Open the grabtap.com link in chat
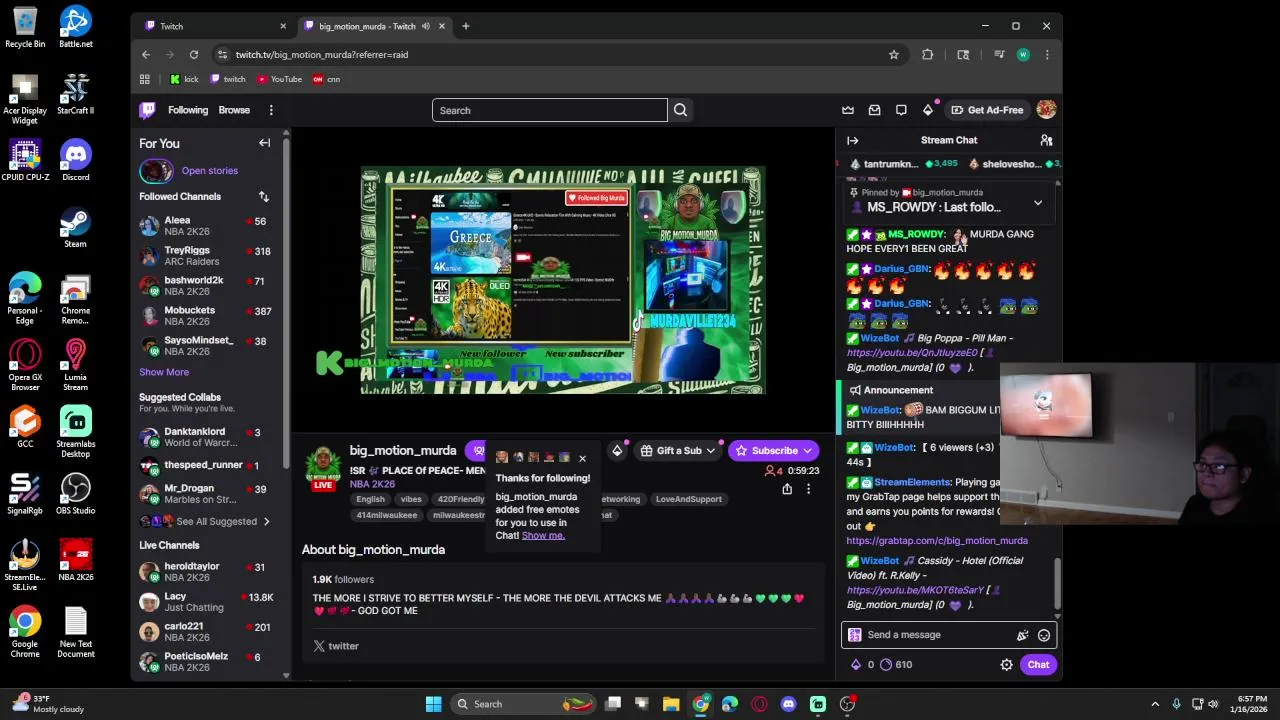 coord(937,541)
